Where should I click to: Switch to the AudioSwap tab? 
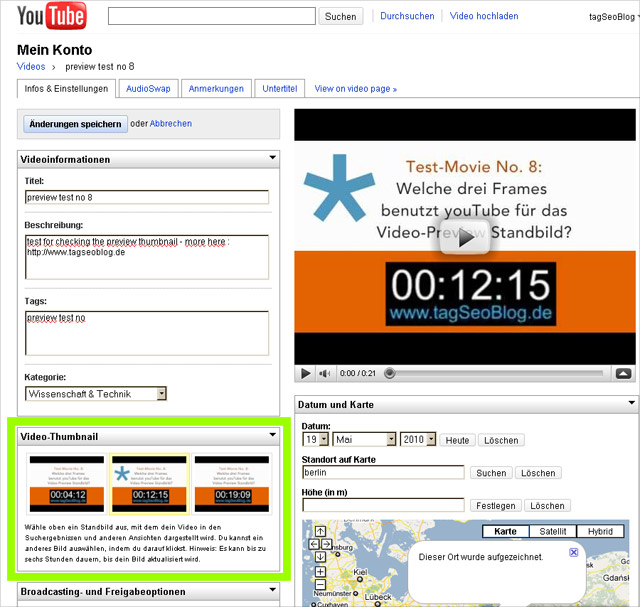(x=148, y=89)
